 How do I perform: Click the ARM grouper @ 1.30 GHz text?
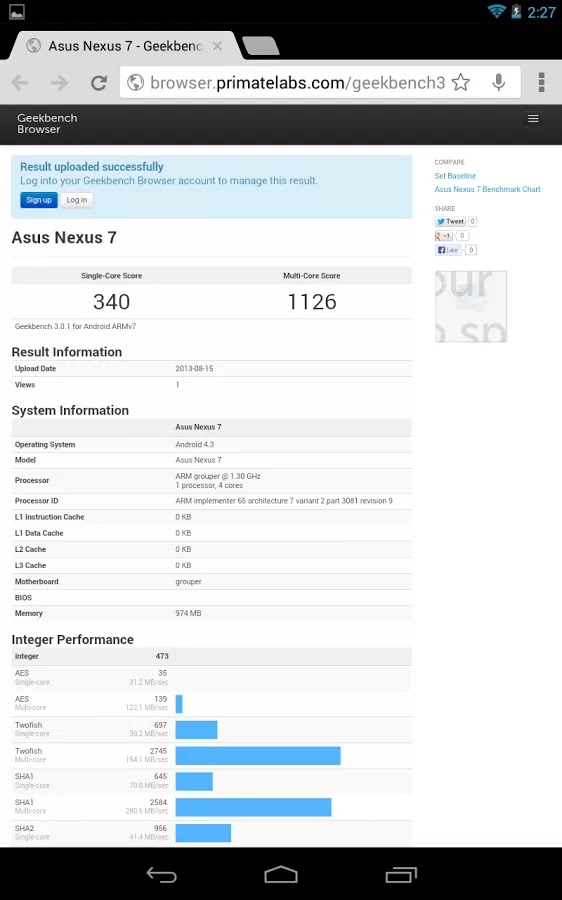tap(218, 476)
